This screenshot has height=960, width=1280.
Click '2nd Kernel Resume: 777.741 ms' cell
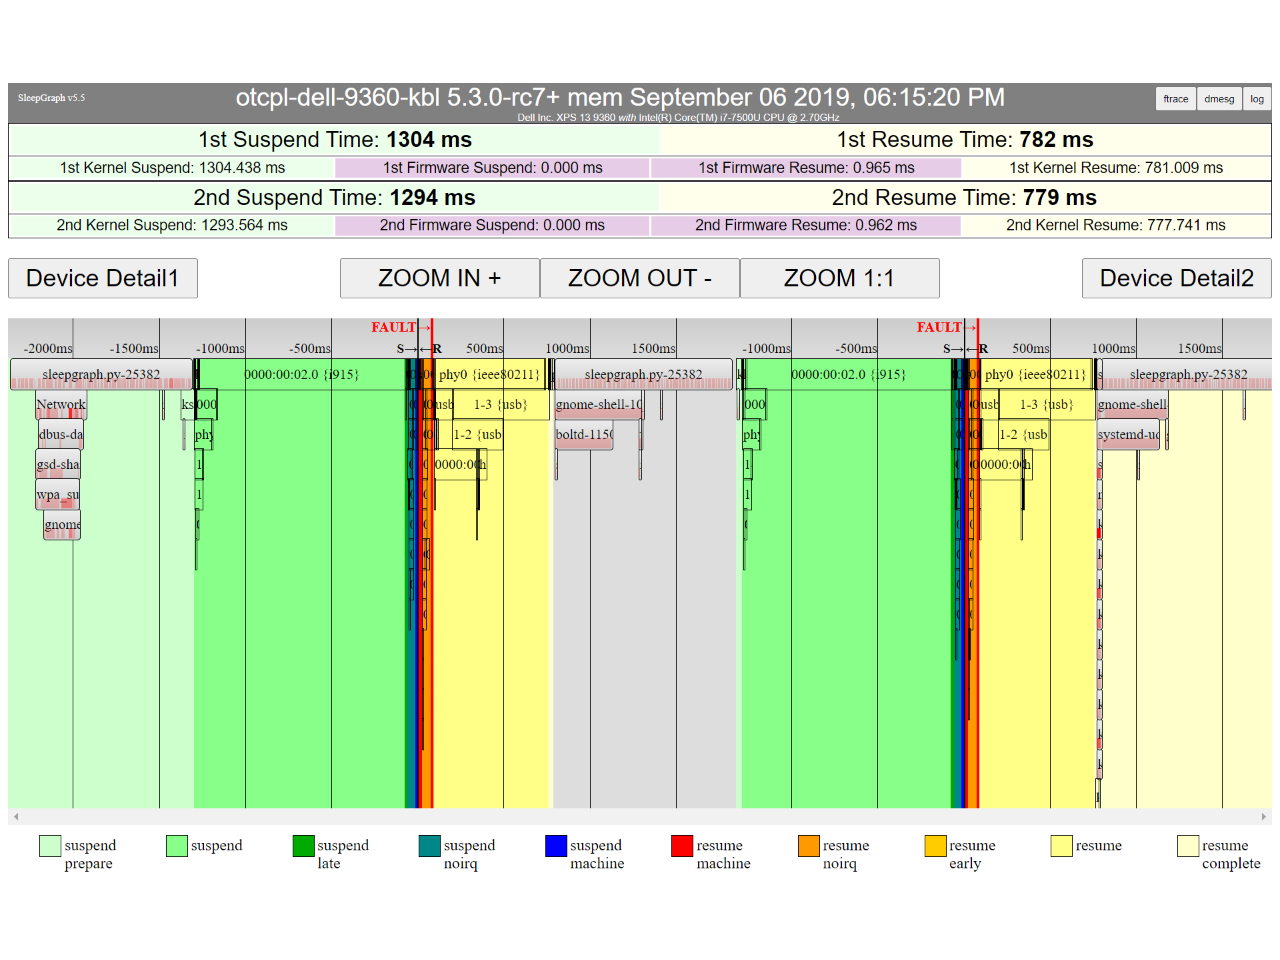pyautogui.click(x=1116, y=226)
